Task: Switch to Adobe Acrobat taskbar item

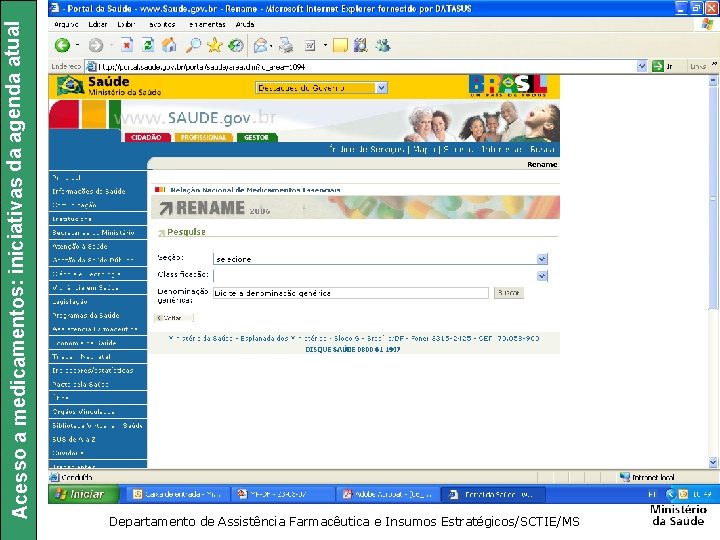Action: (388, 494)
